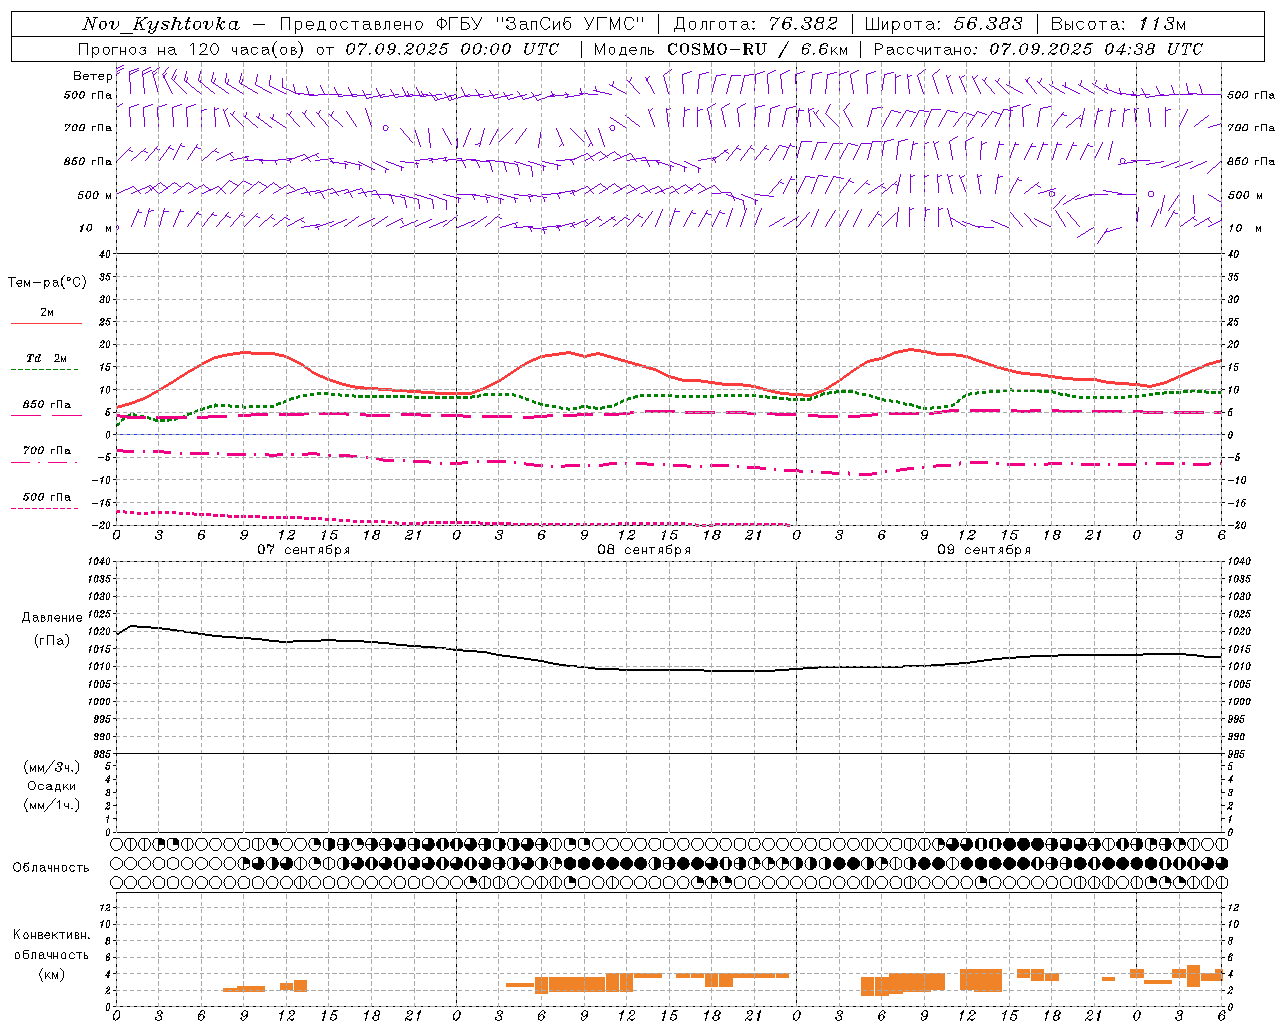This screenshot has width=1280, height=1024.
Task: Click the 850 гПа temperature legend entry
Action: click(x=47, y=405)
